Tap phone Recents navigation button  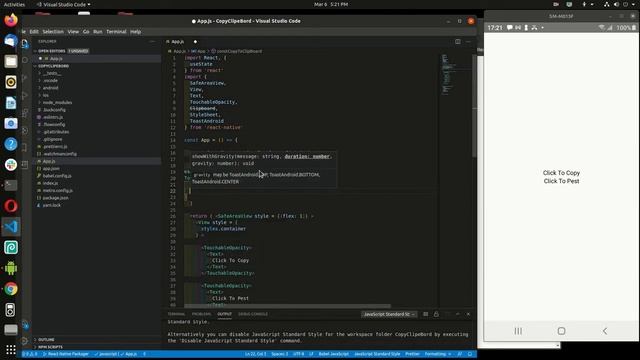pos(518,331)
